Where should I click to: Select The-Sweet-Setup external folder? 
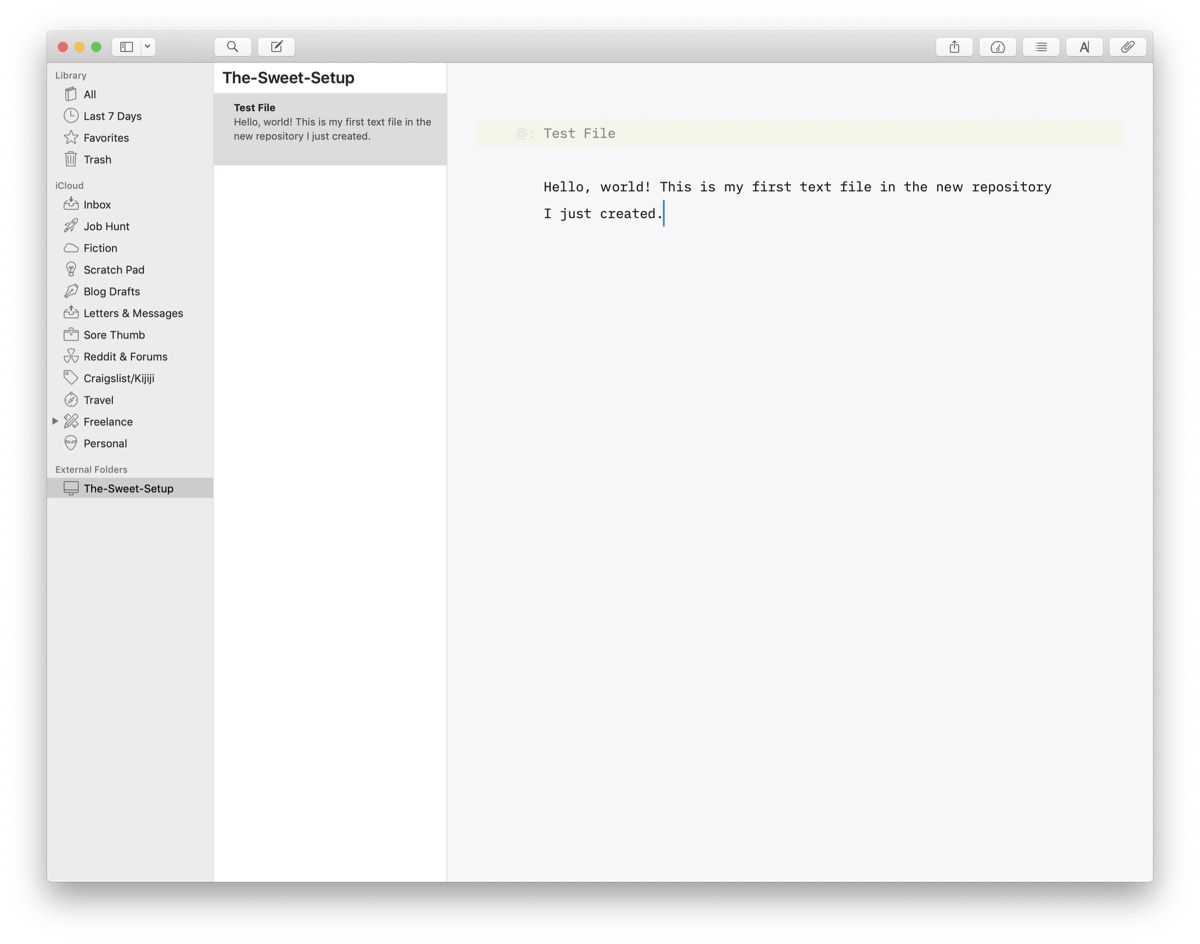click(x=130, y=489)
